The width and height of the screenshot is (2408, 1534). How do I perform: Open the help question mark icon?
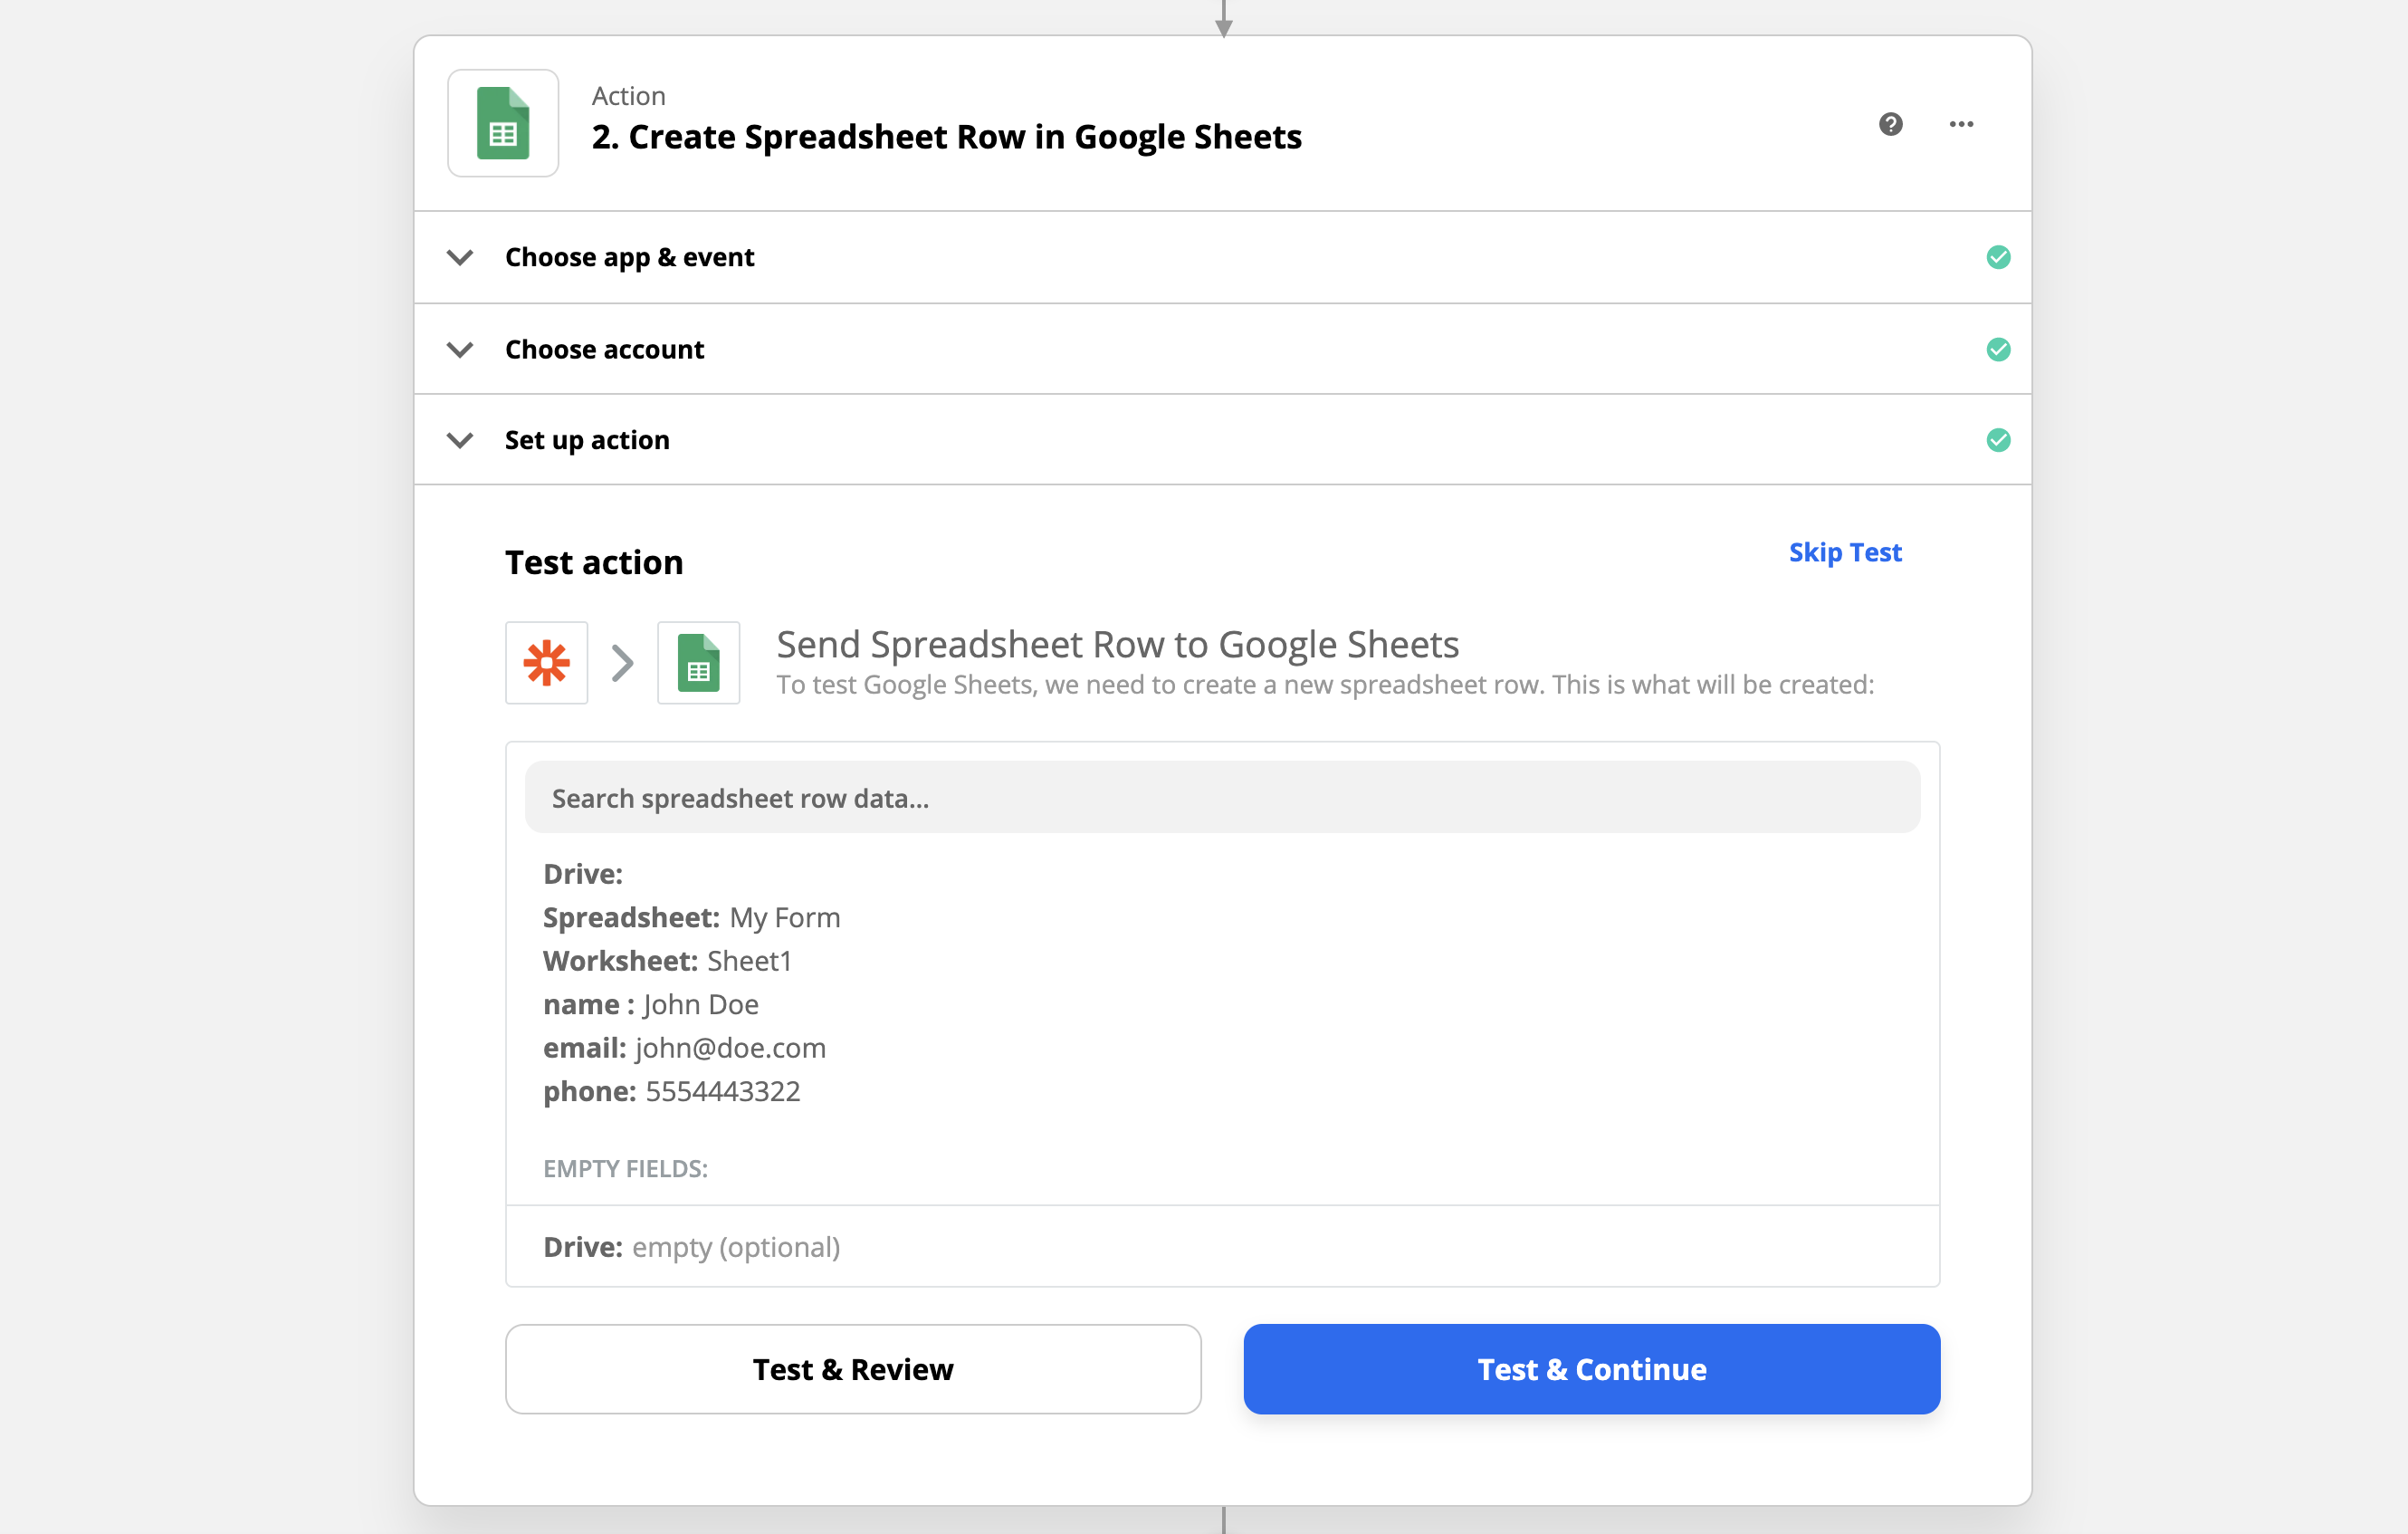[x=1890, y=124]
